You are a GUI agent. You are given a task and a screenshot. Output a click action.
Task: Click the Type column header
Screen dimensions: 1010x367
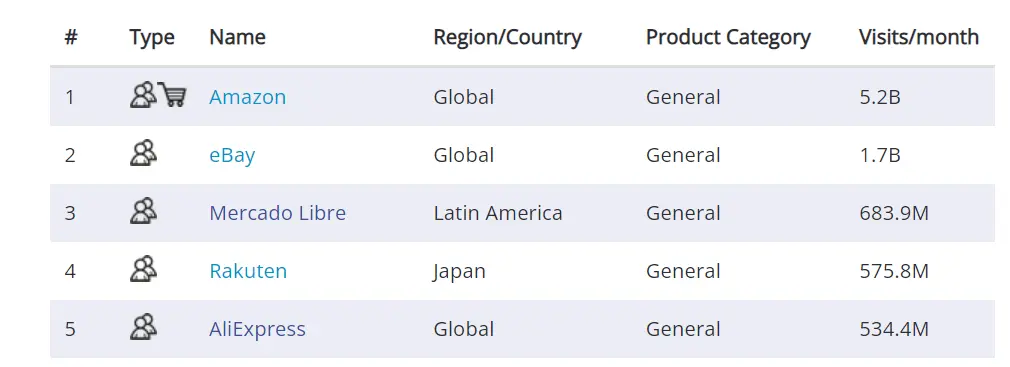151,37
